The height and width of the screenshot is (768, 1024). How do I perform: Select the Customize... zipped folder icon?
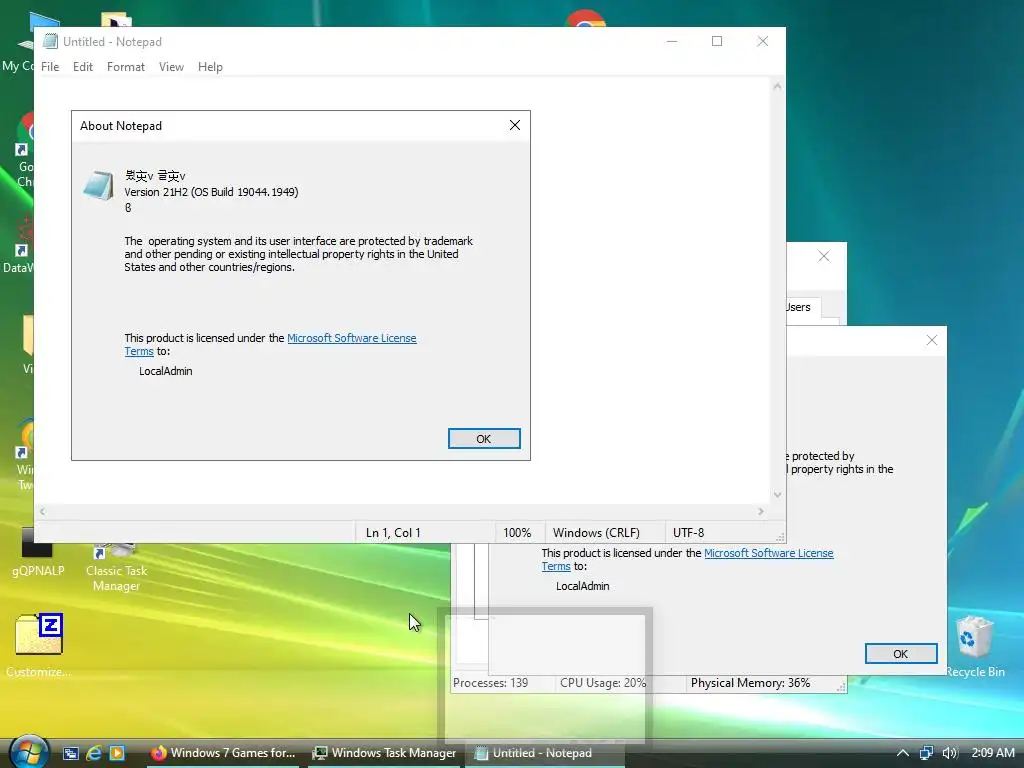pos(39,645)
